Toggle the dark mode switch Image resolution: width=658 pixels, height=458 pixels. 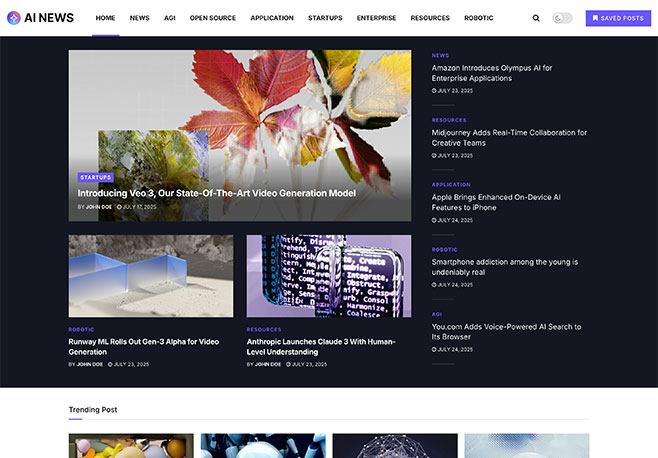point(562,18)
